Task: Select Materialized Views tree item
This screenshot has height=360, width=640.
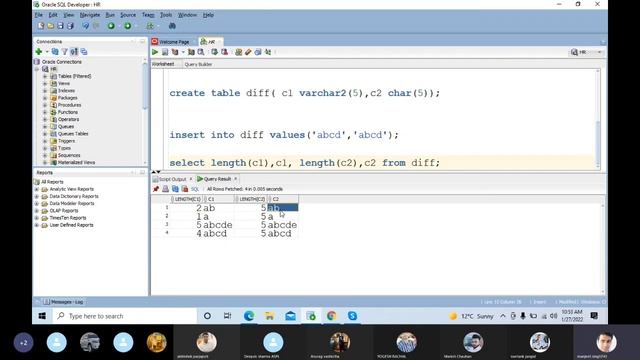Action: click(76, 162)
